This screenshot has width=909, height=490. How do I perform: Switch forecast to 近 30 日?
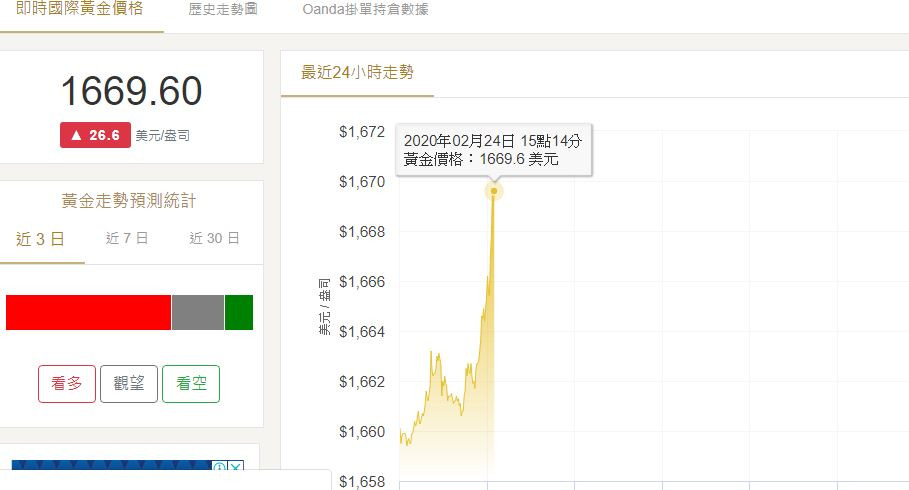[214, 238]
